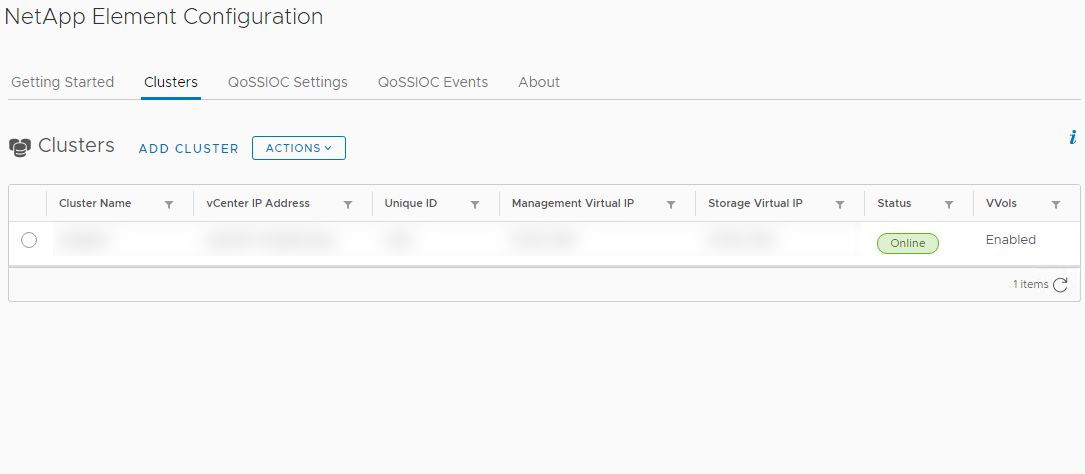
Task: Select the Clusters tab
Action: click(171, 82)
